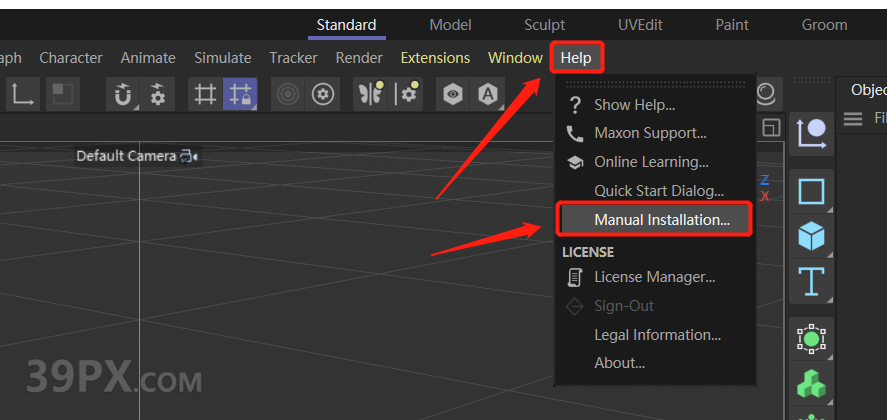This screenshot has height=420, width=887.
Task: Open snap settings gear icon
Action: click(x=157, y=95)
